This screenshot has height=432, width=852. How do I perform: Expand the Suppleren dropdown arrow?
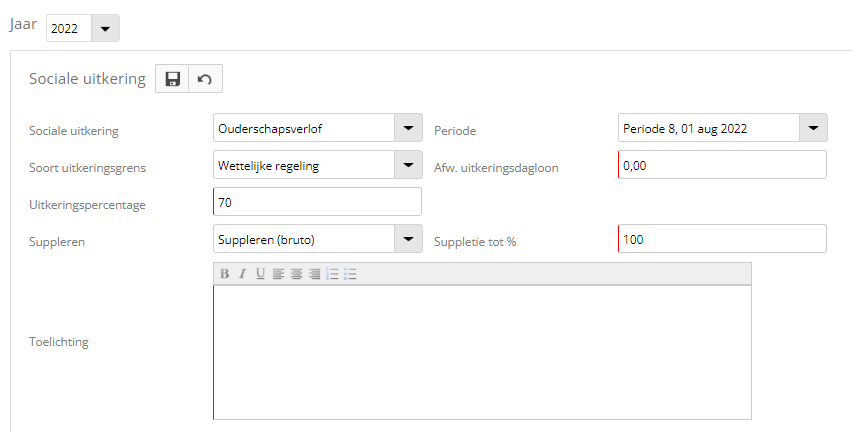pos(408,239)
